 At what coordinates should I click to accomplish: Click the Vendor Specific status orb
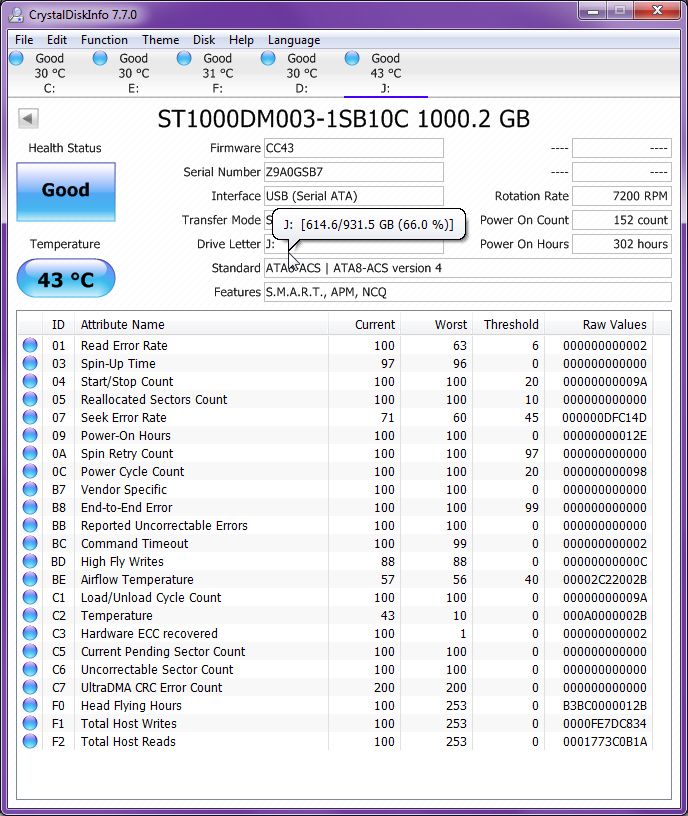click(30, 489)
